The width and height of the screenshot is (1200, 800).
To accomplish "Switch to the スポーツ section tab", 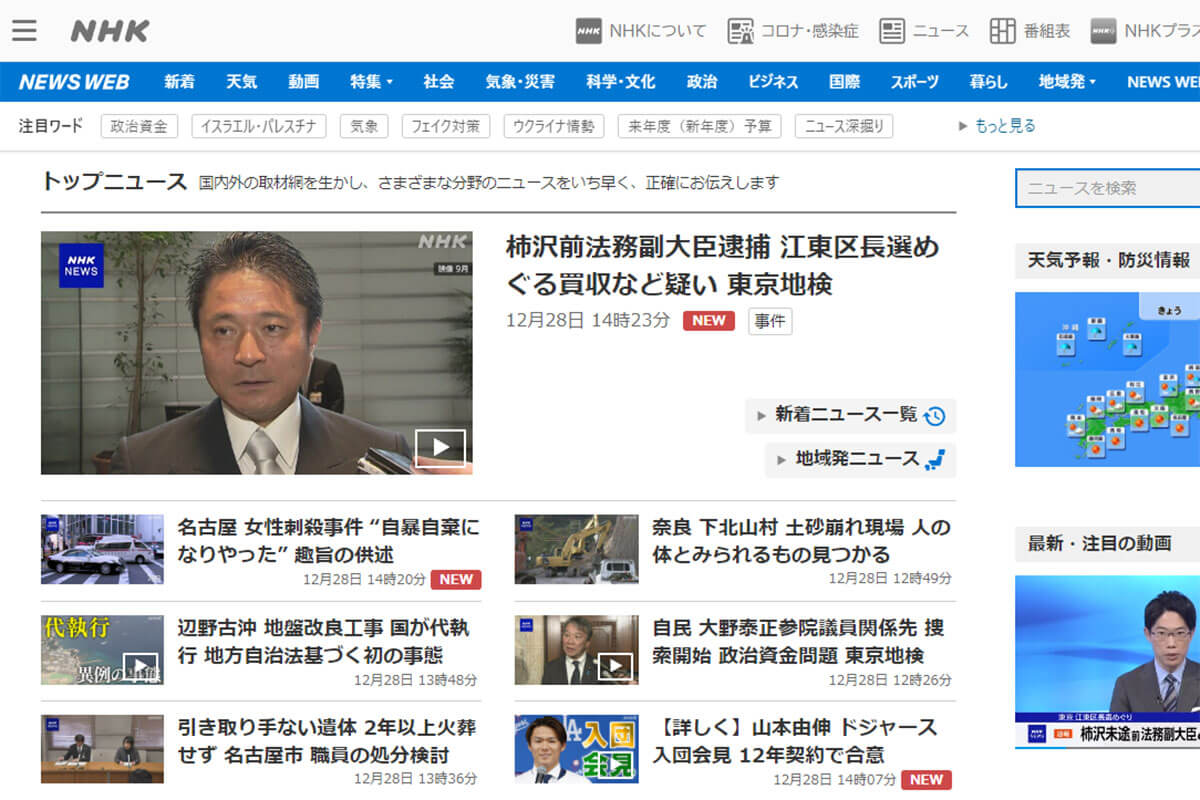I will pyautogui.click(x=913, y=81).
